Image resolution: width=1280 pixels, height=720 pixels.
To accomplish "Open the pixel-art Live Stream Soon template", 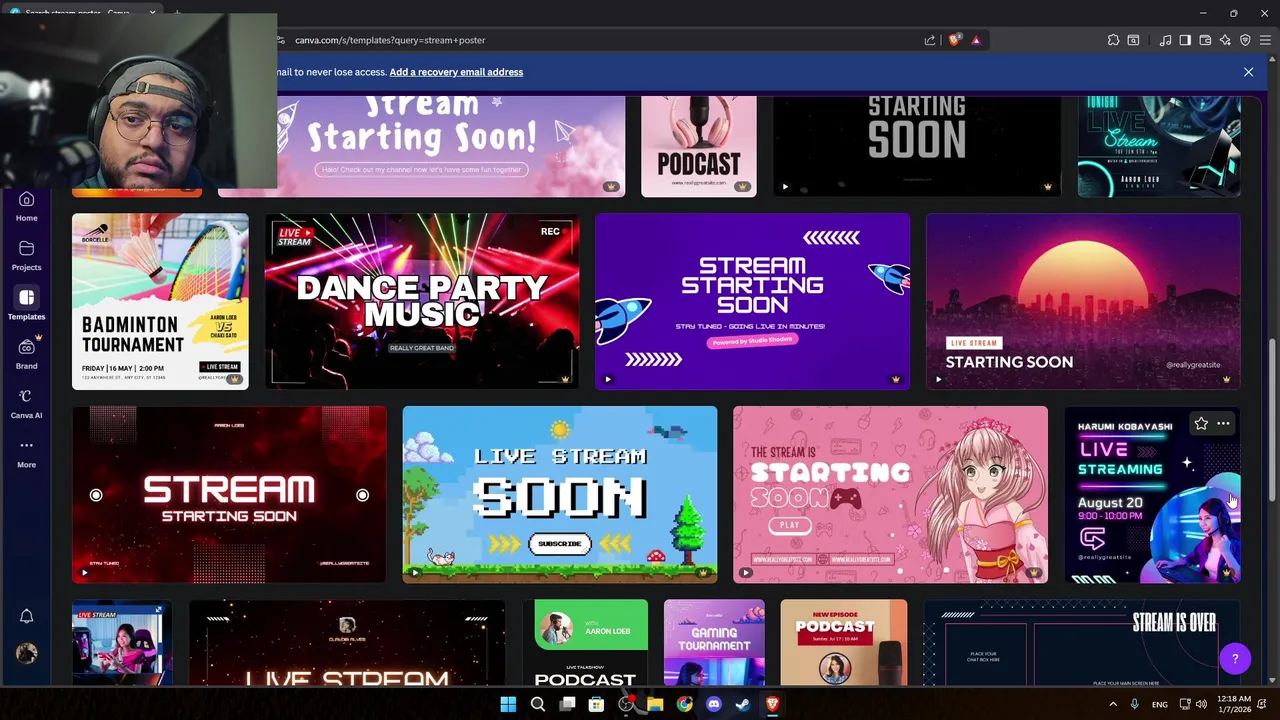I will pyautogui.click(x=560, y=494).
